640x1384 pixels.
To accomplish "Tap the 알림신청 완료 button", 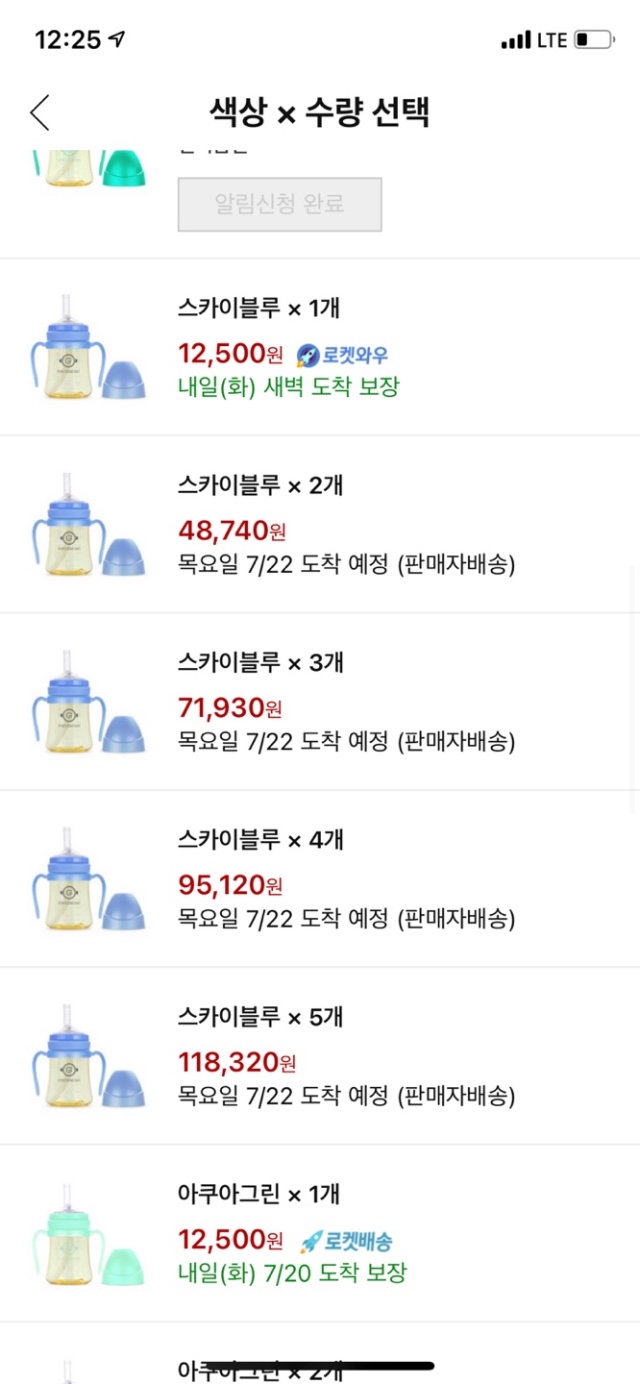I will tap(279, 204).
